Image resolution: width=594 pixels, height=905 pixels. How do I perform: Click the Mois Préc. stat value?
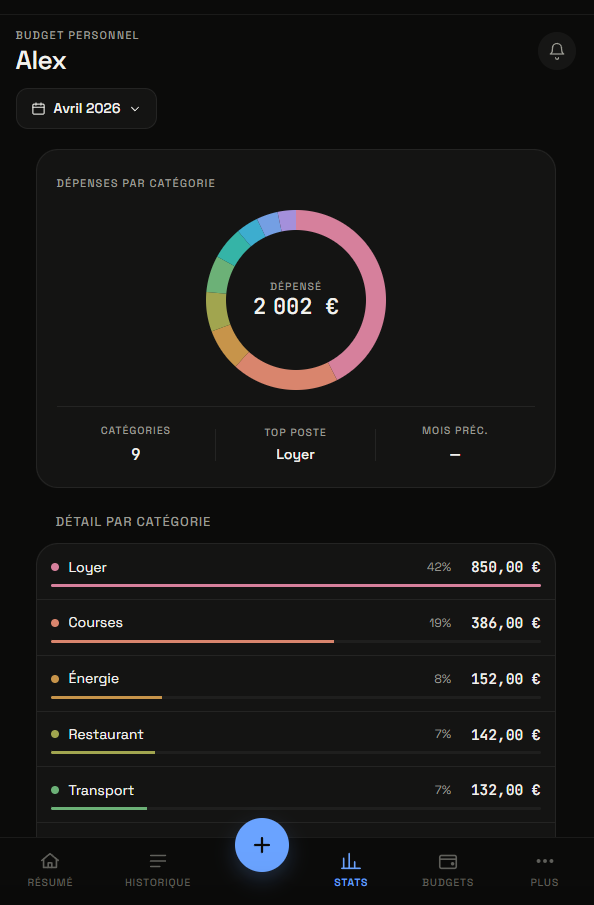coord(455,455)
